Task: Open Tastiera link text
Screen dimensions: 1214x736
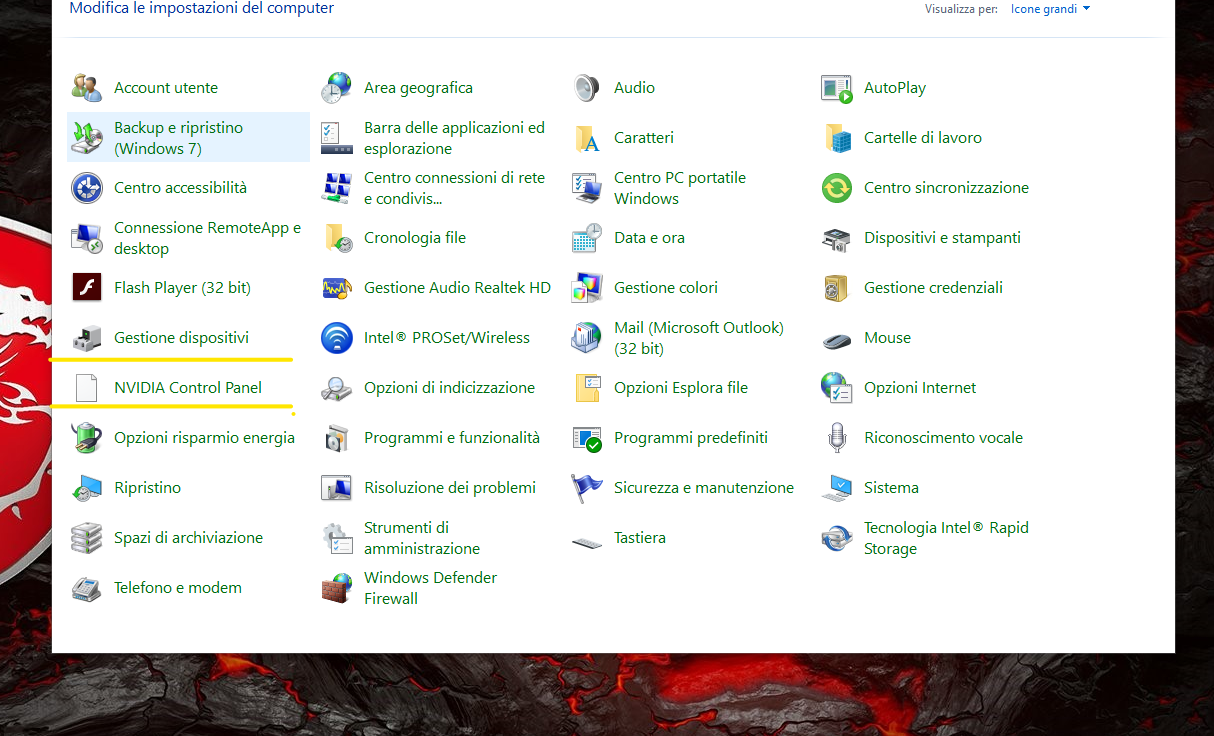Action: [x=640, y=538]
